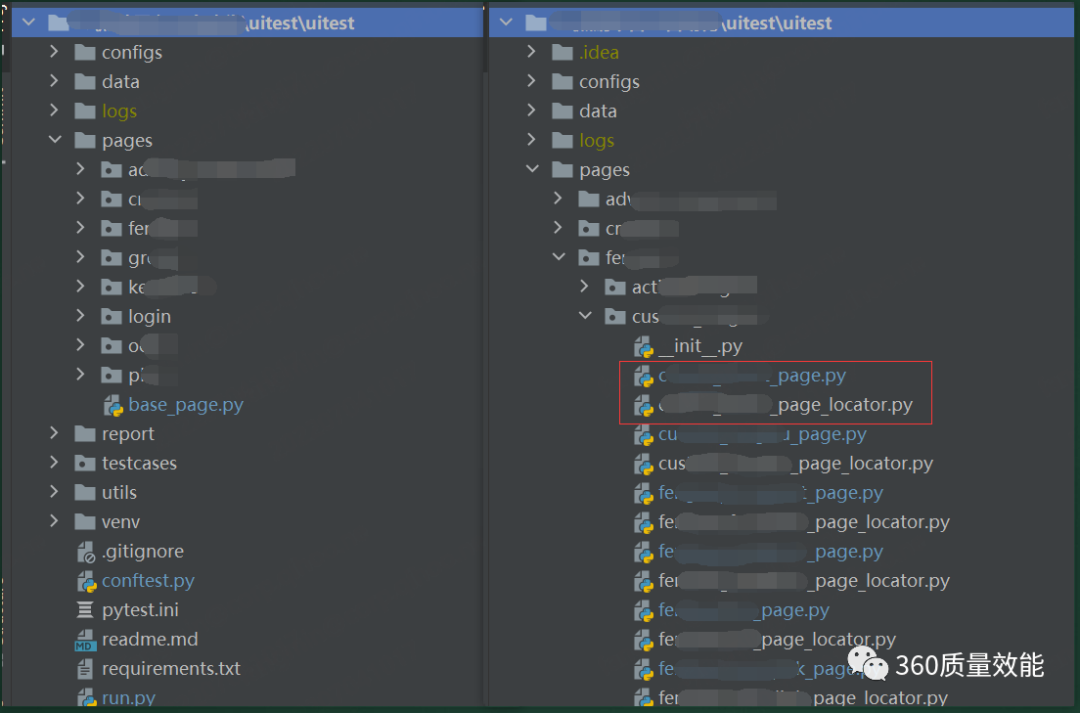Click configs folder icon in left tree
Image resolution: width=1080 pixels, height=713 pixels.
point(85,52)
